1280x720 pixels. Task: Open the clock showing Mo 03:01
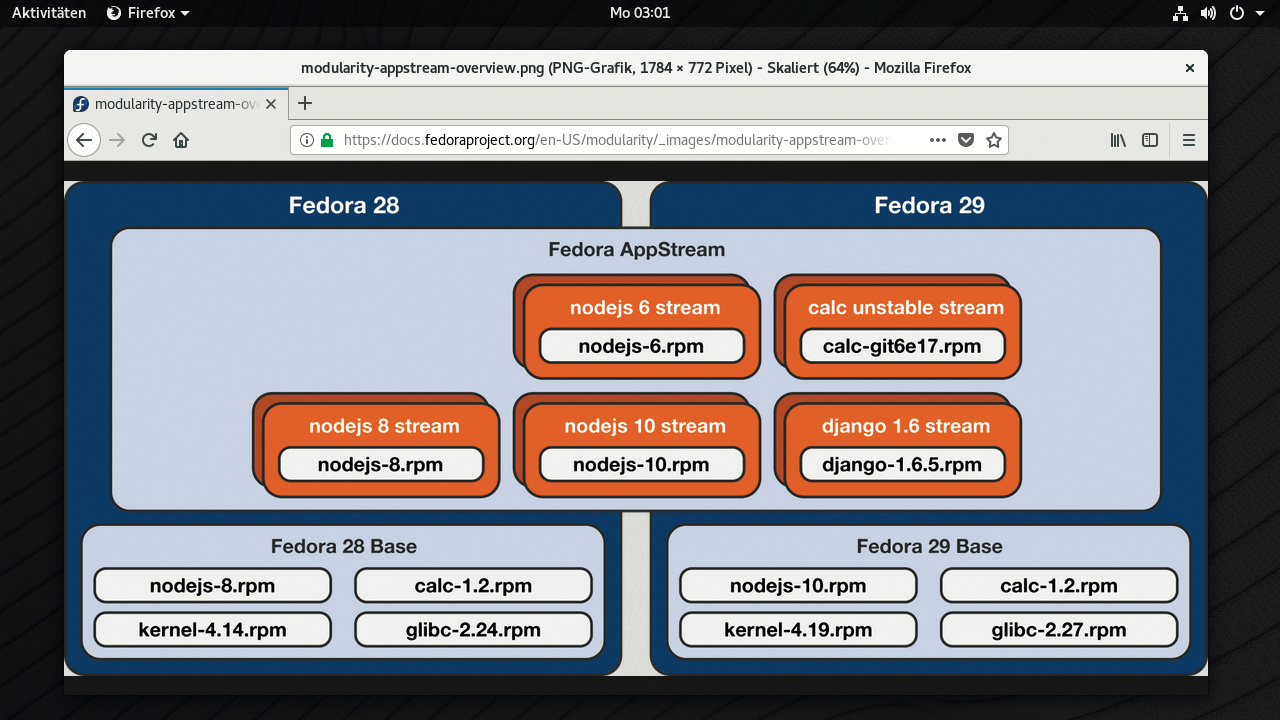[x=640, y=13]
